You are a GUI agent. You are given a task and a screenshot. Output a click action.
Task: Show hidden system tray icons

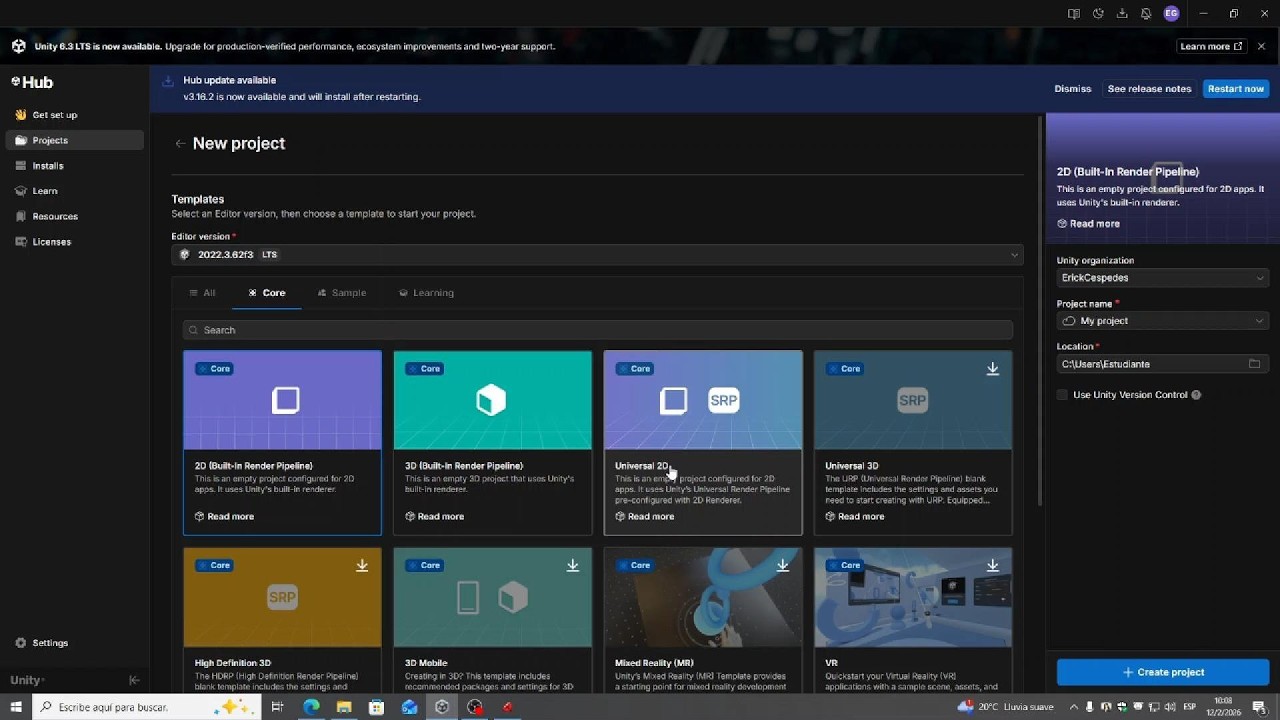[1074, 707]
